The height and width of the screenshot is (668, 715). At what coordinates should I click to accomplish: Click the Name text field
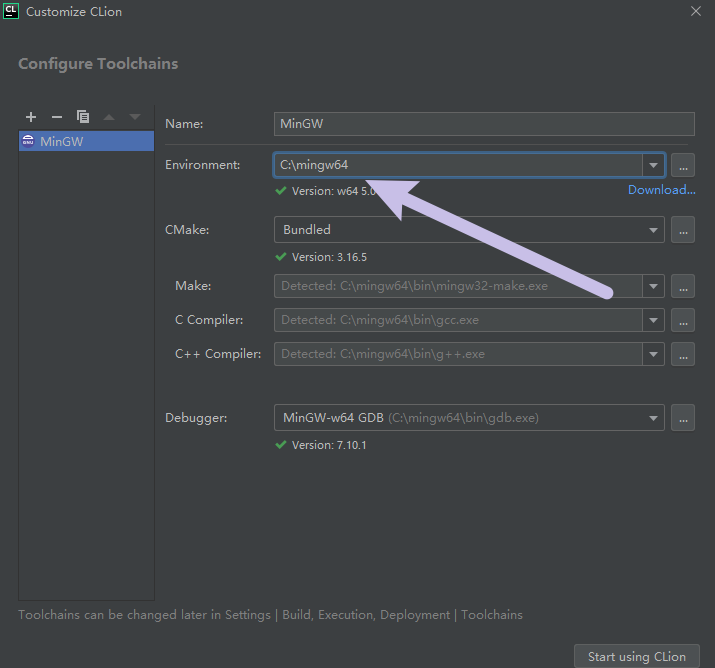tap(484, 124)
